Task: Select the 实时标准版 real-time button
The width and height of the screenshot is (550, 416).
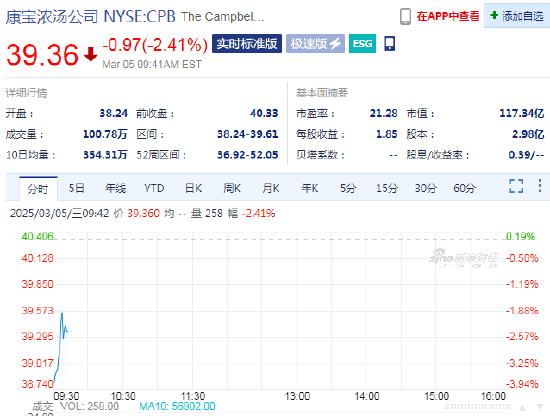Action: [x=247, y=43]
